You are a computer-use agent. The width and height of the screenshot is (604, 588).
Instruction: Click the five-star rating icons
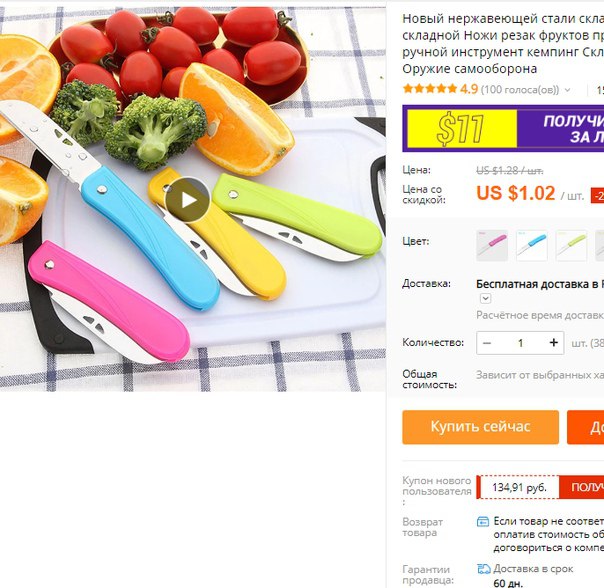(430, 89)
